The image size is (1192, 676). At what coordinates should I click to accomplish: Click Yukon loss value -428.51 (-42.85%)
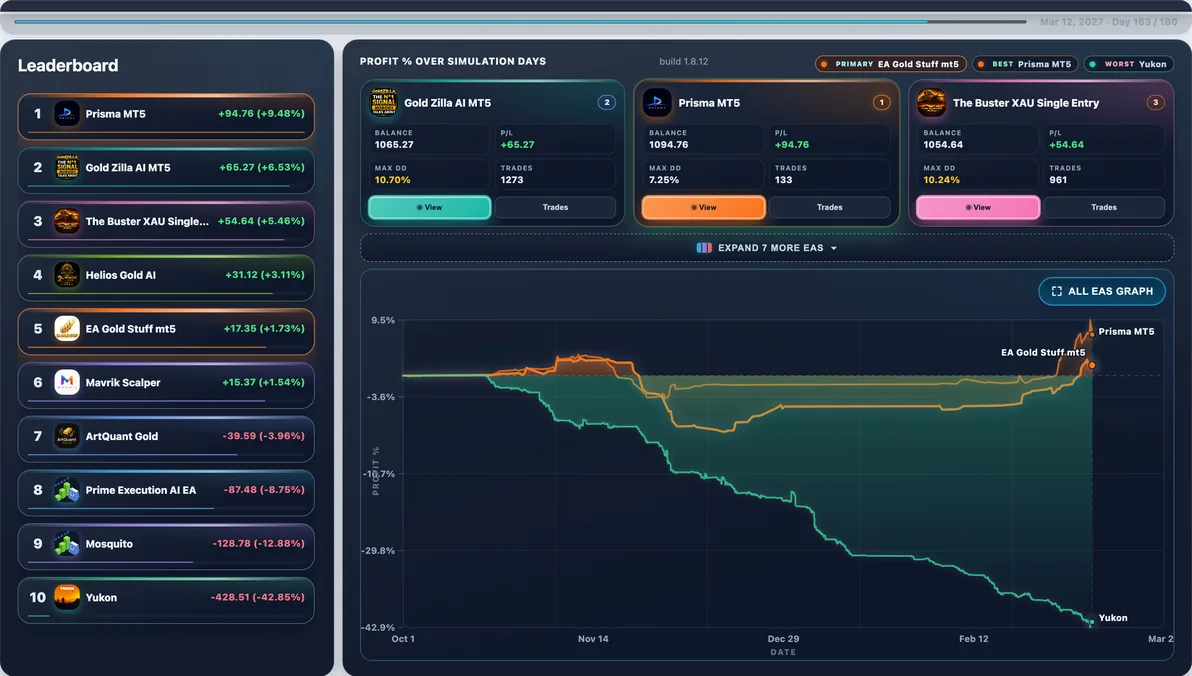click(257, 598)
